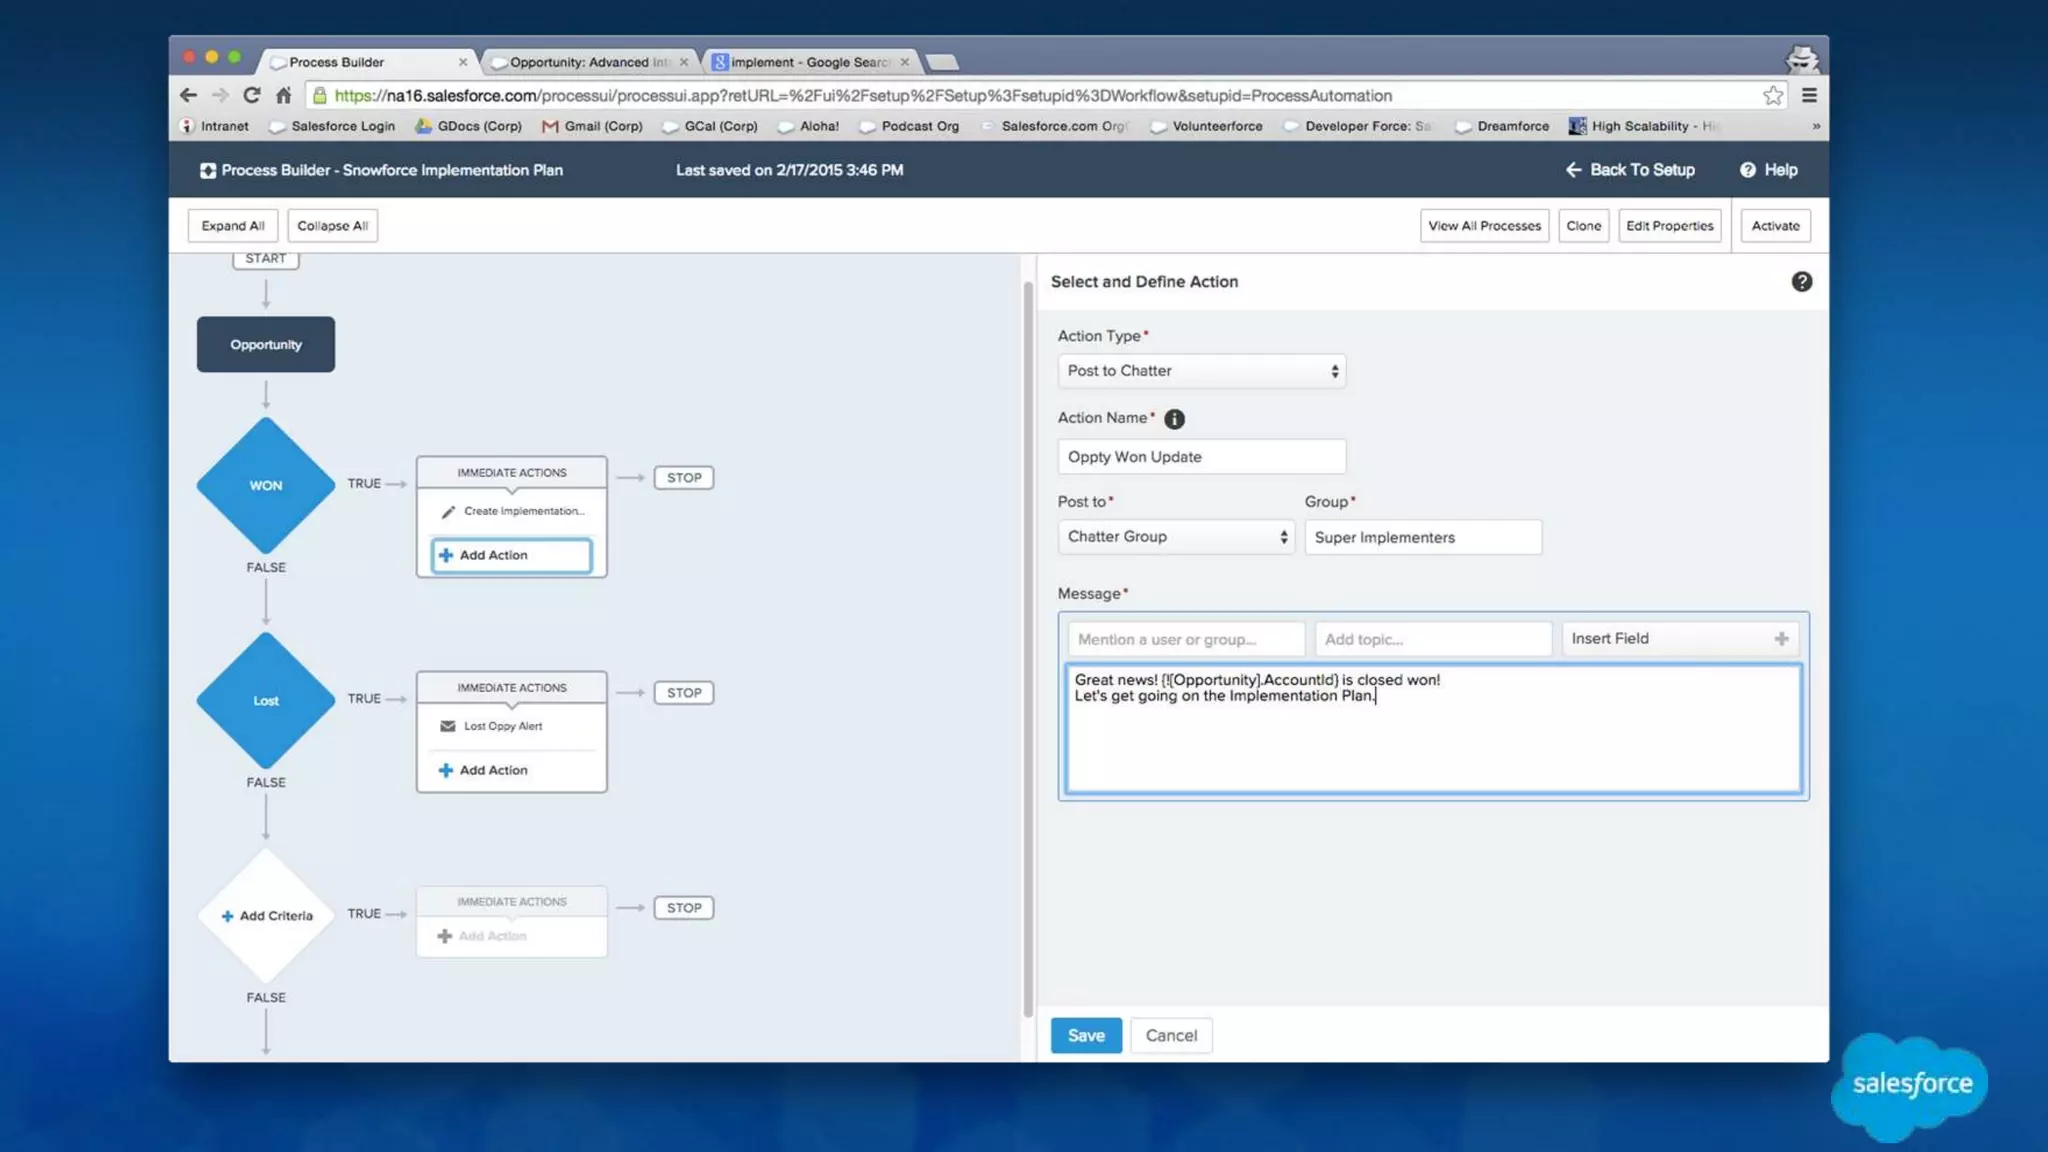Click the Action Name info icon
The width and height of the screenshot is (2048, 1152).
pyautogui.click(x=1174, y=419)
